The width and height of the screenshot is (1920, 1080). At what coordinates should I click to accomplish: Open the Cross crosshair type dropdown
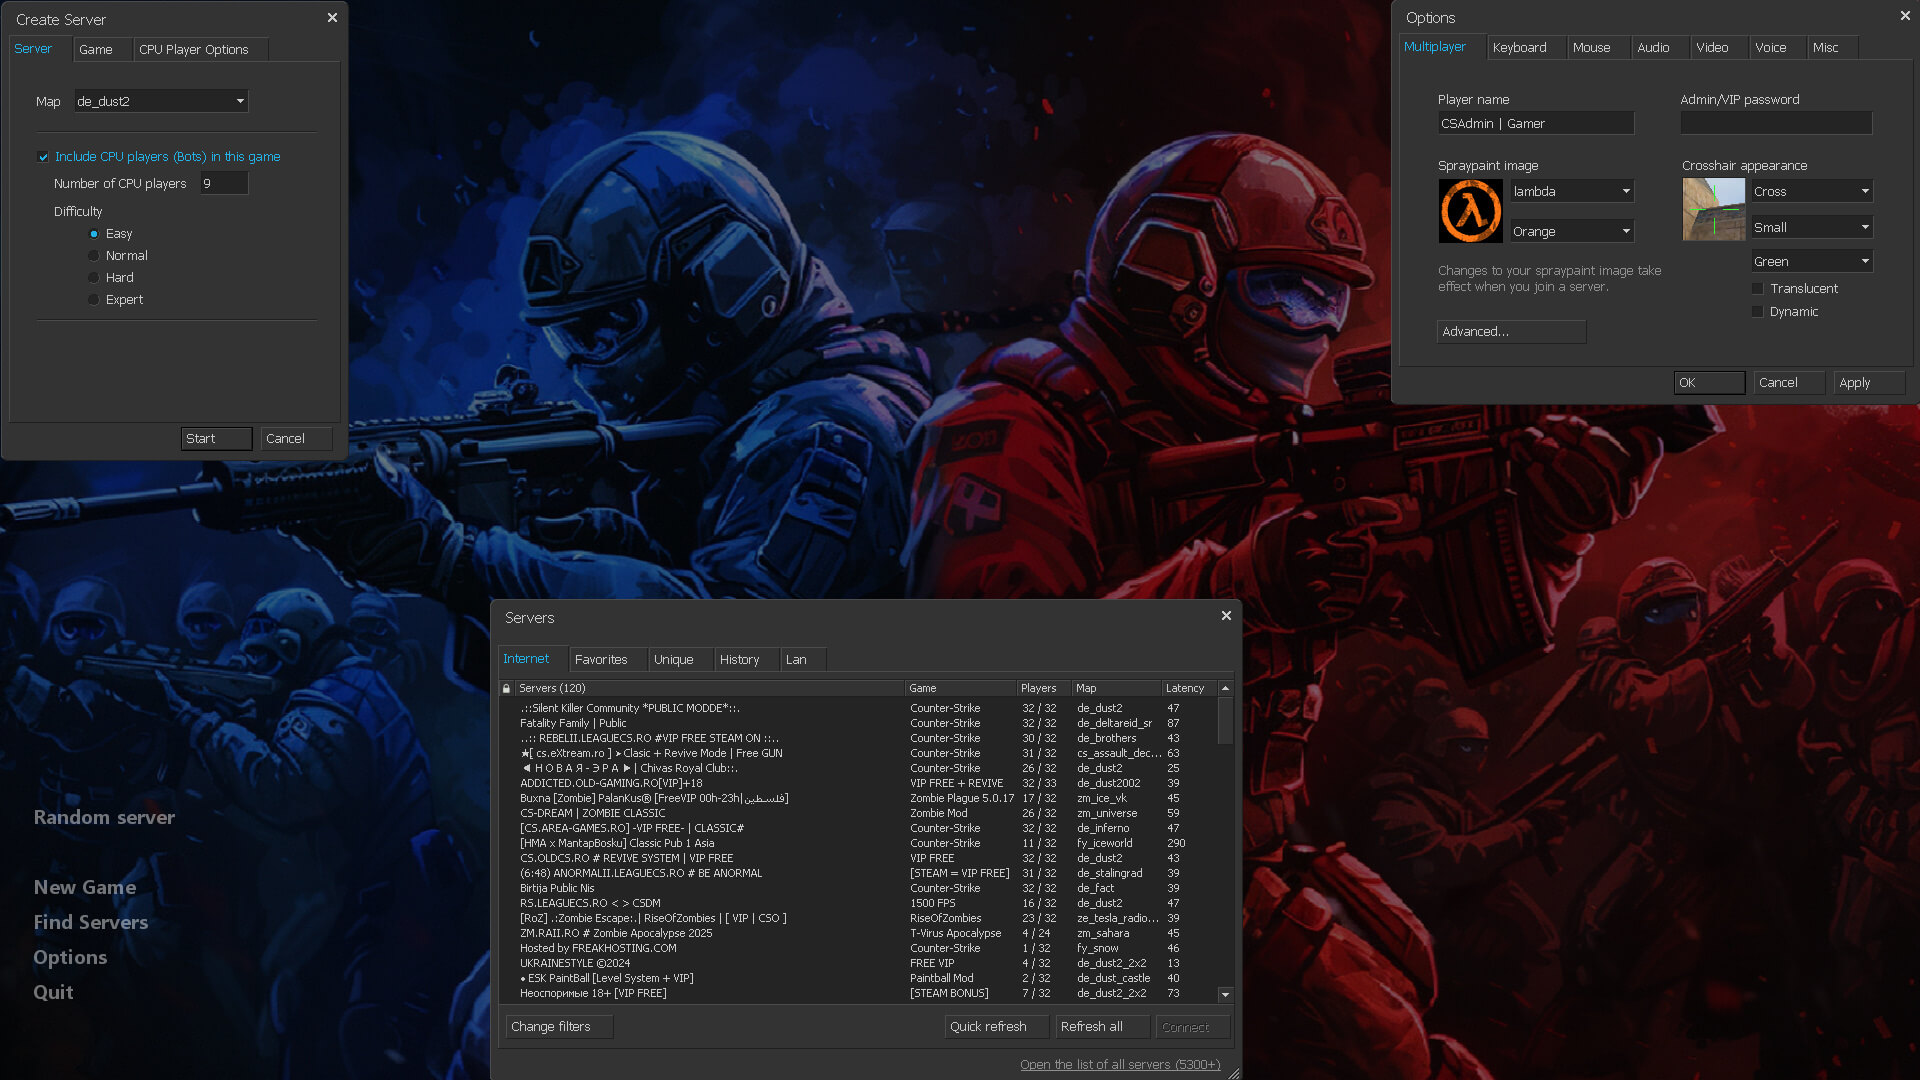click(1812, 191)
